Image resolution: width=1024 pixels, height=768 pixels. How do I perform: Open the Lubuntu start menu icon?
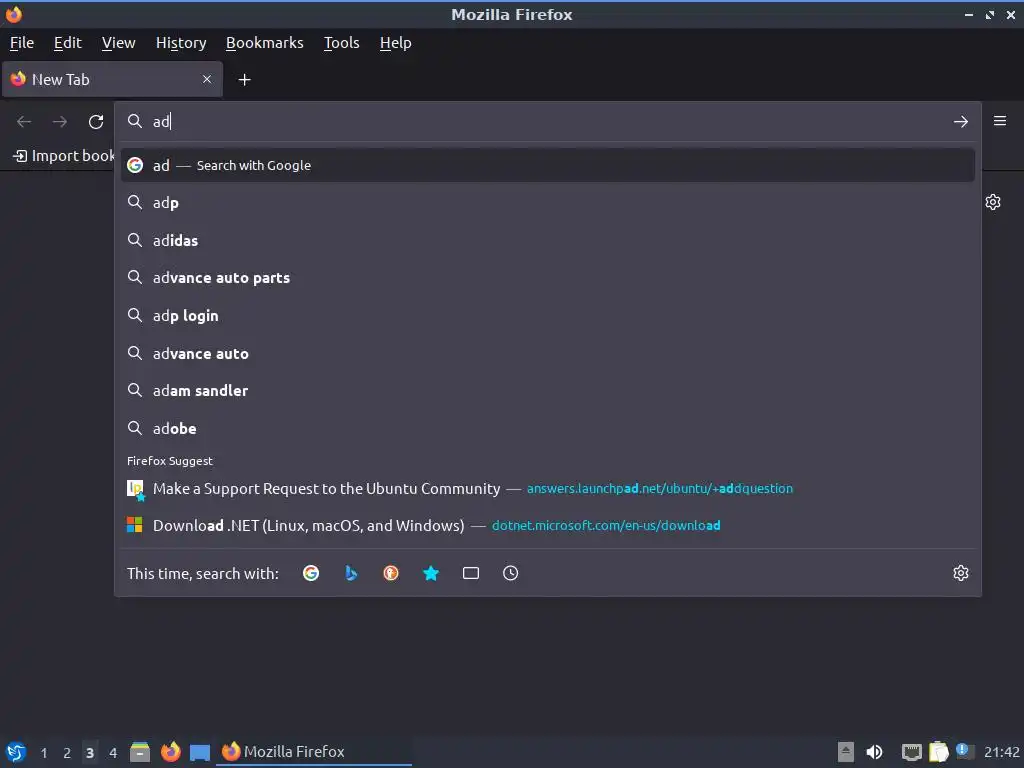[16, 752]
